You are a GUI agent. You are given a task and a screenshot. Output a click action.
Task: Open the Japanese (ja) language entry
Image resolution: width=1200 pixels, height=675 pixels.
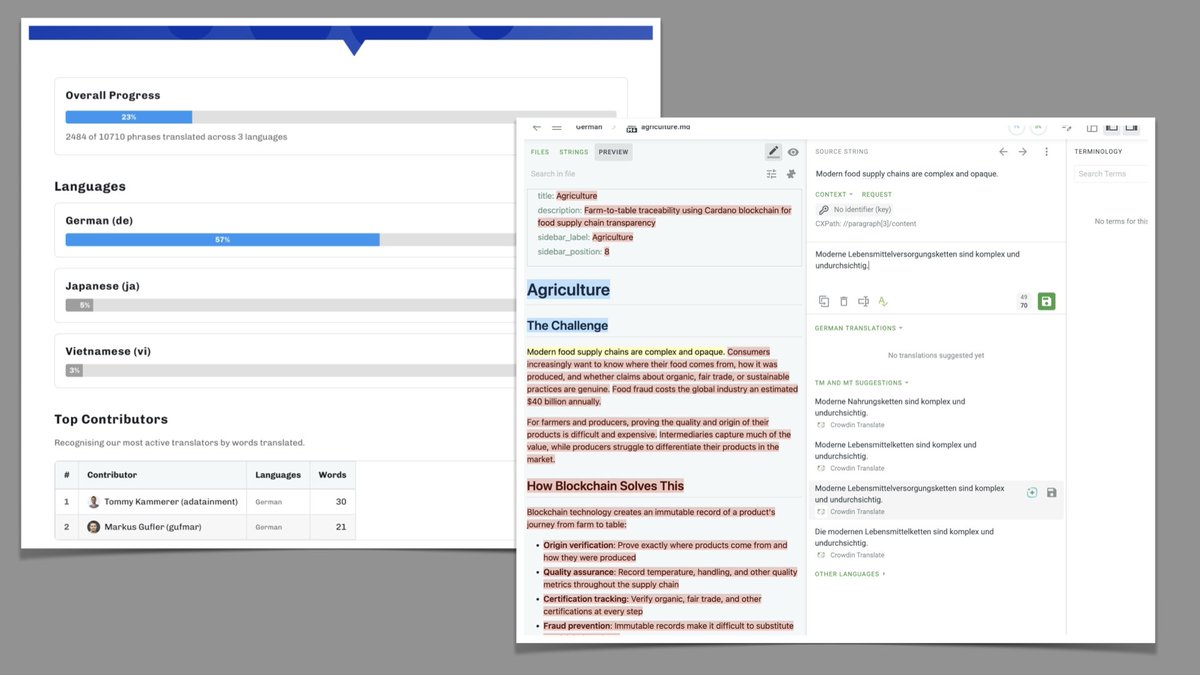[102, 286]
